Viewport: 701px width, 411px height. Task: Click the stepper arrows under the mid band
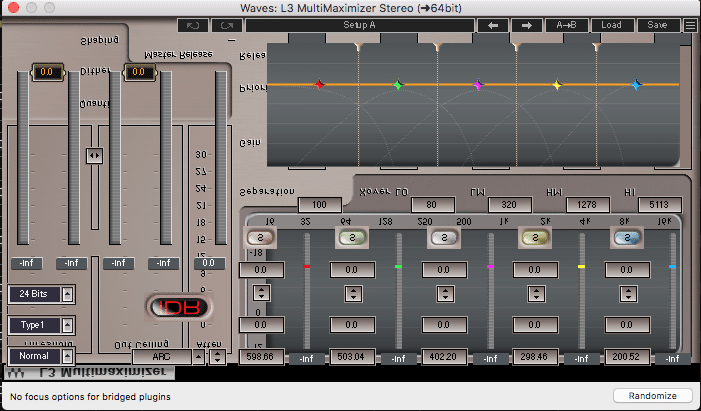(445, 293)
